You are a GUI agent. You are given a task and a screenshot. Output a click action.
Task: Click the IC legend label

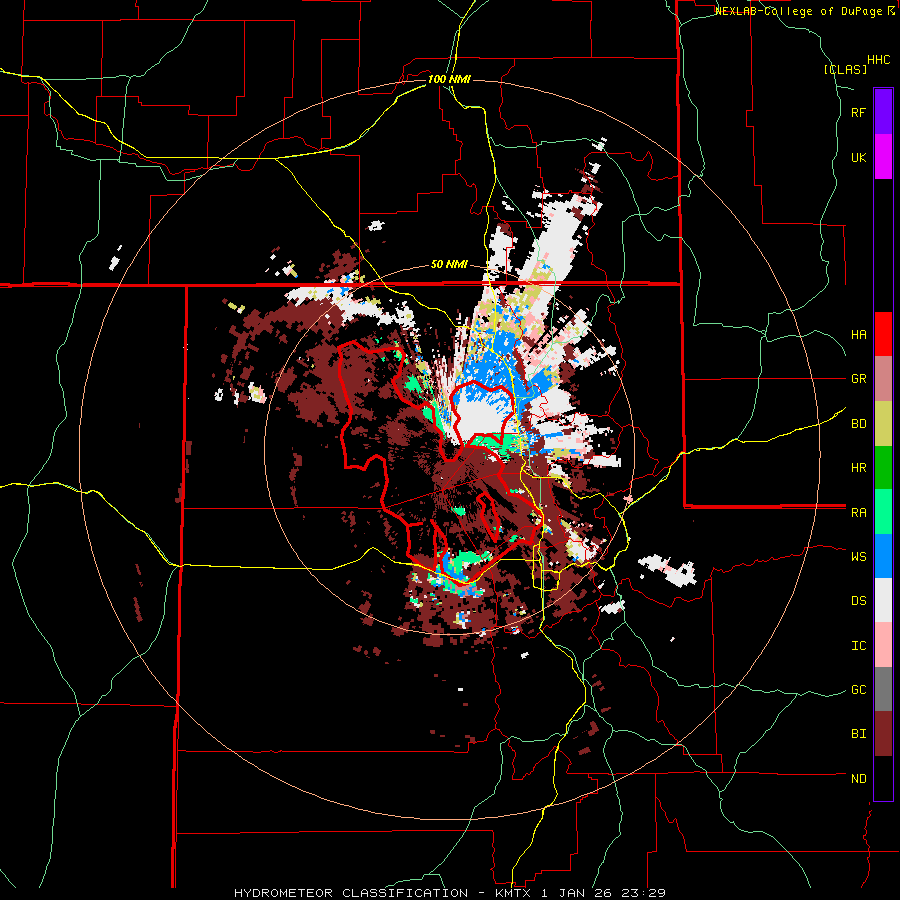point(859,646)
